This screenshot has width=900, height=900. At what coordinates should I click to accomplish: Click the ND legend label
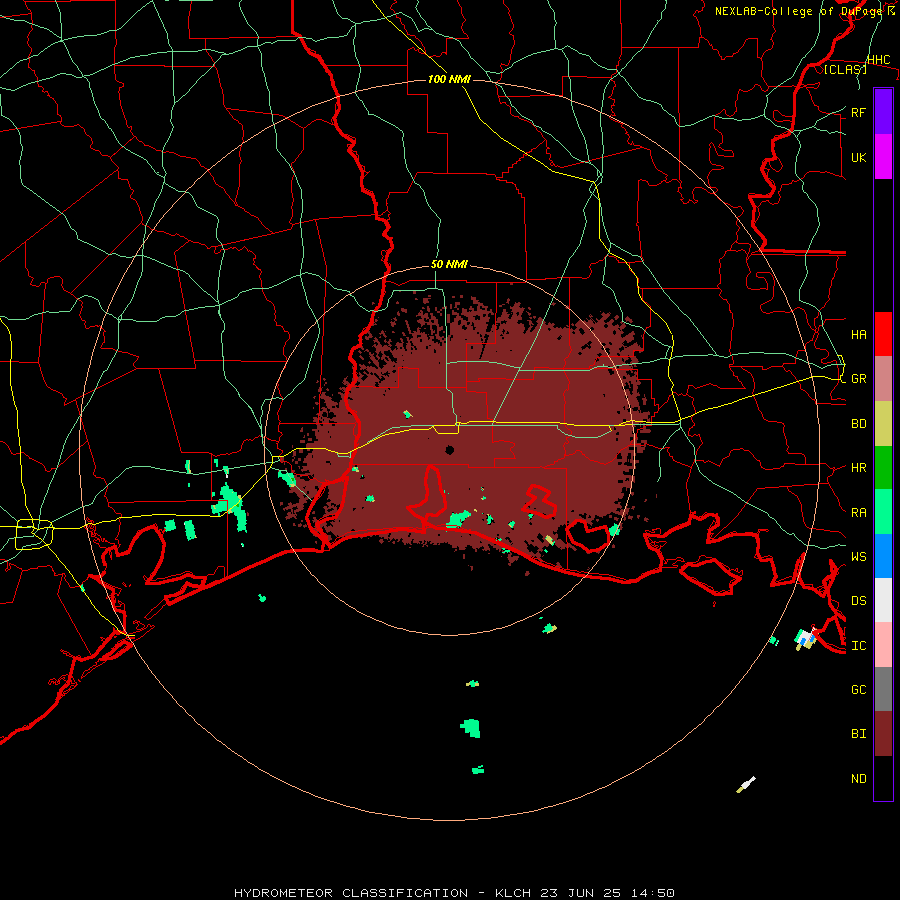click(x=858, y=779)
